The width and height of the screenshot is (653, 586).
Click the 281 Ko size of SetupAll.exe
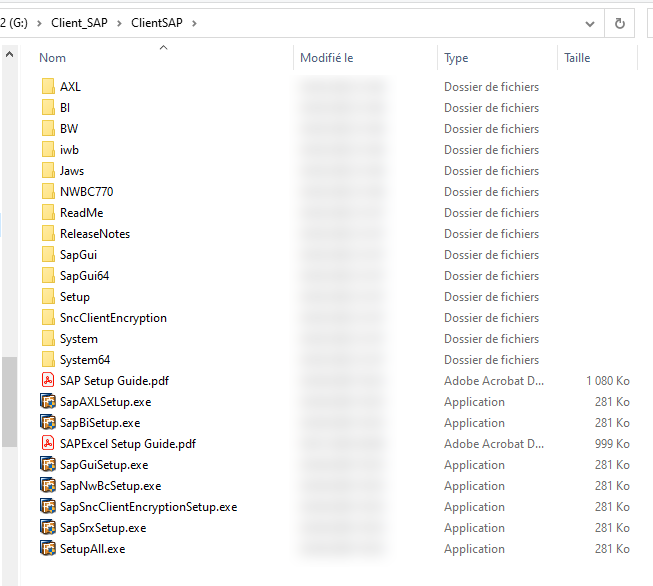point(612,549)
